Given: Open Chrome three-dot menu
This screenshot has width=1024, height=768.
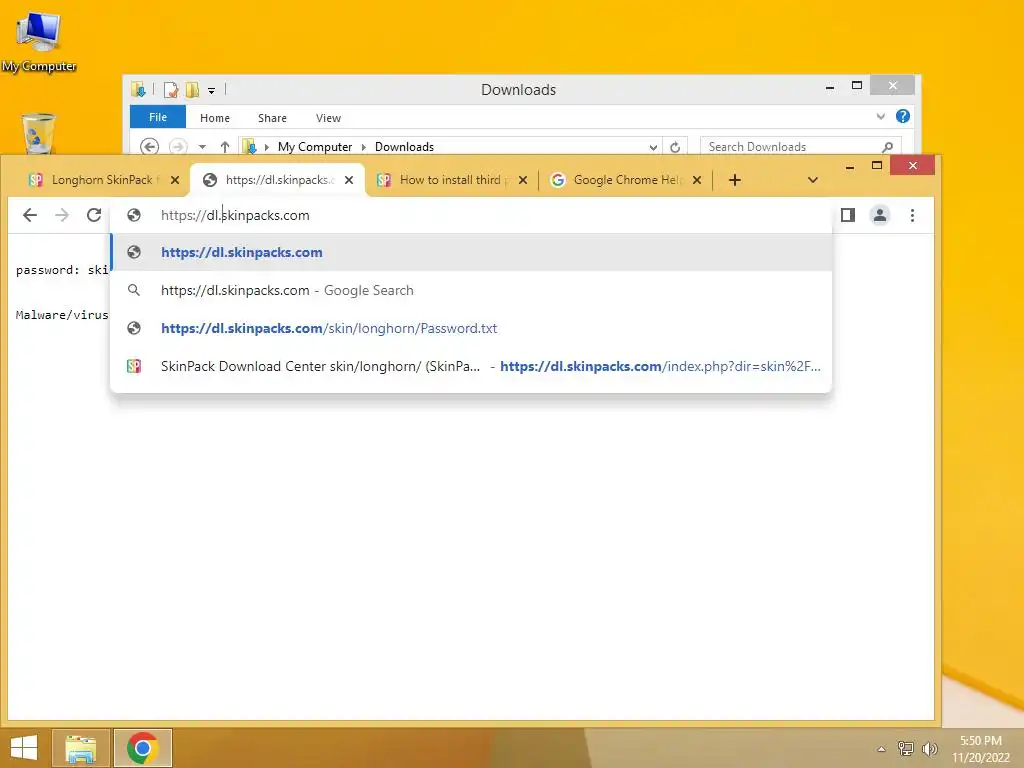Looking at the screenshot, I should [x=912, y=215].
